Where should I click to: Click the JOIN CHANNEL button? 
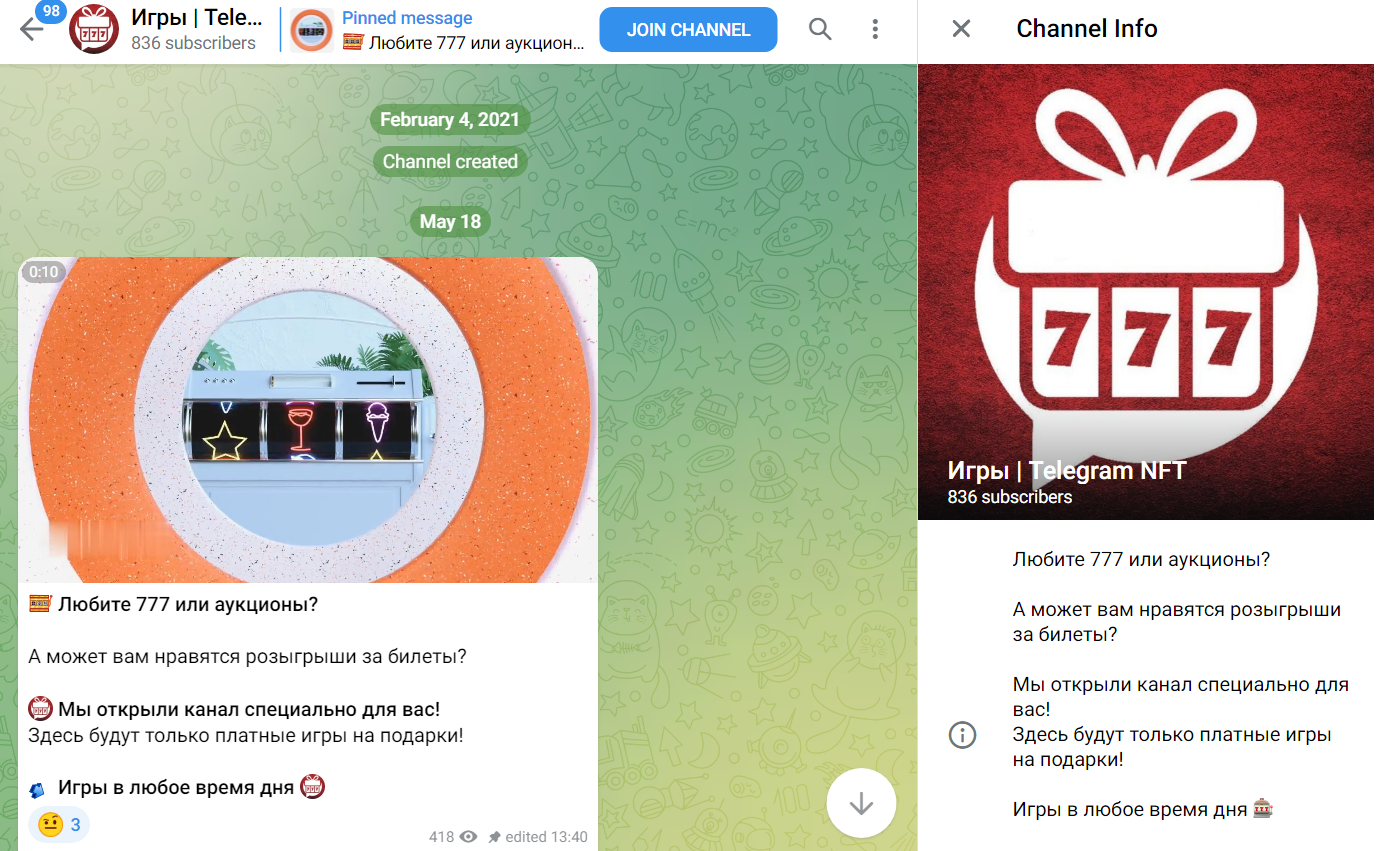(688, 30)
